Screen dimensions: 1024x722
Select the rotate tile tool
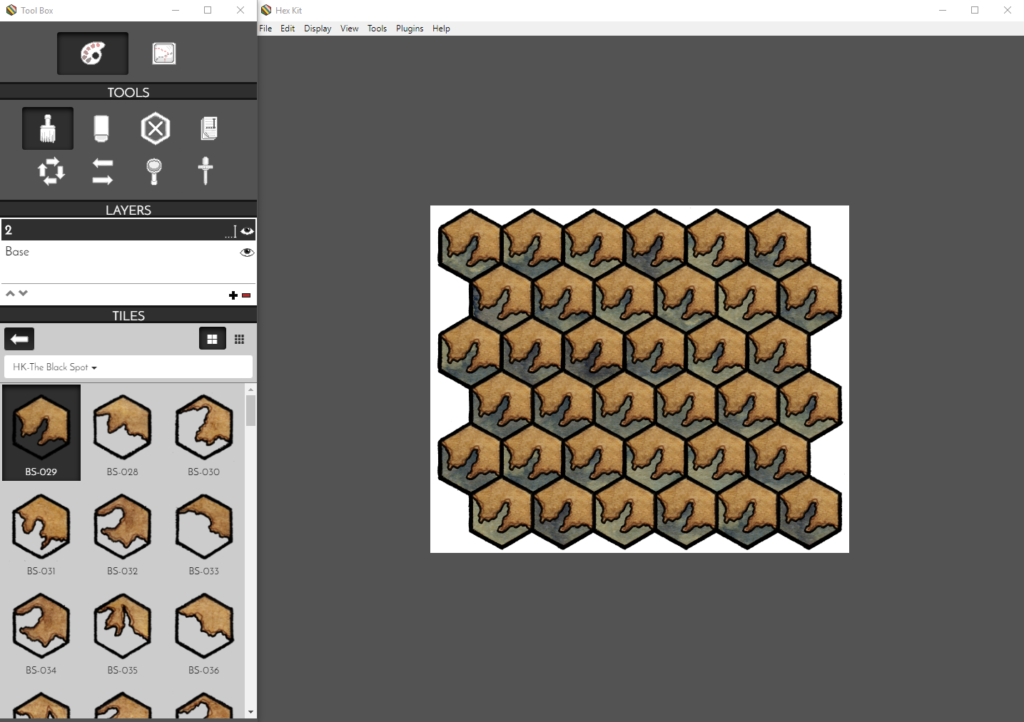[51, 171]
